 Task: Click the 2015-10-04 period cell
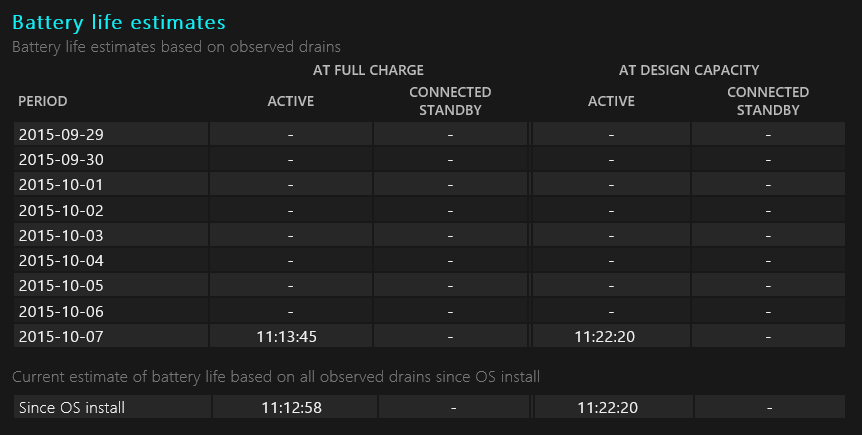[61, 261]
